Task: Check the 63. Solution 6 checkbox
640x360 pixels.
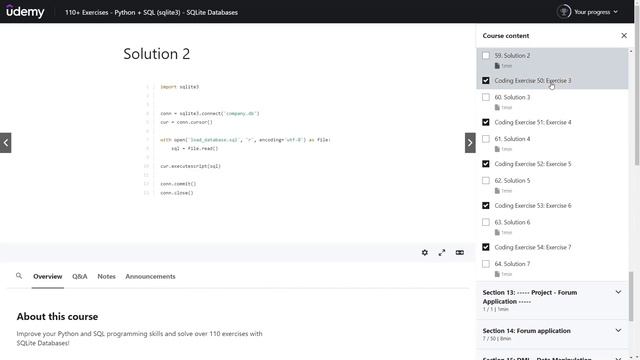Action: click(486, 222)
